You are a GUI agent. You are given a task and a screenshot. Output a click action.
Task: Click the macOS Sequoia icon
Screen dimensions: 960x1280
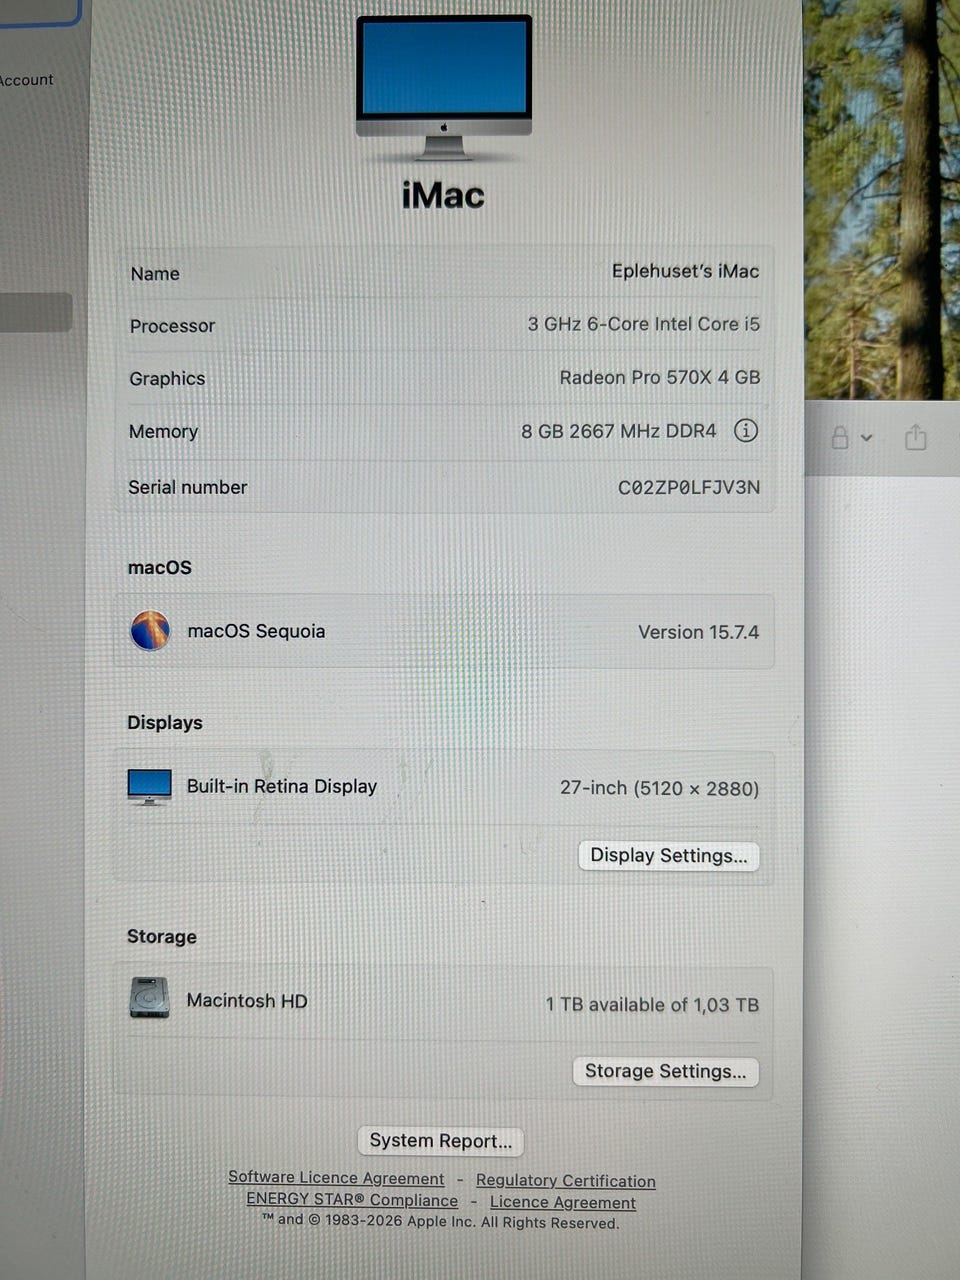tap(150, 631)
